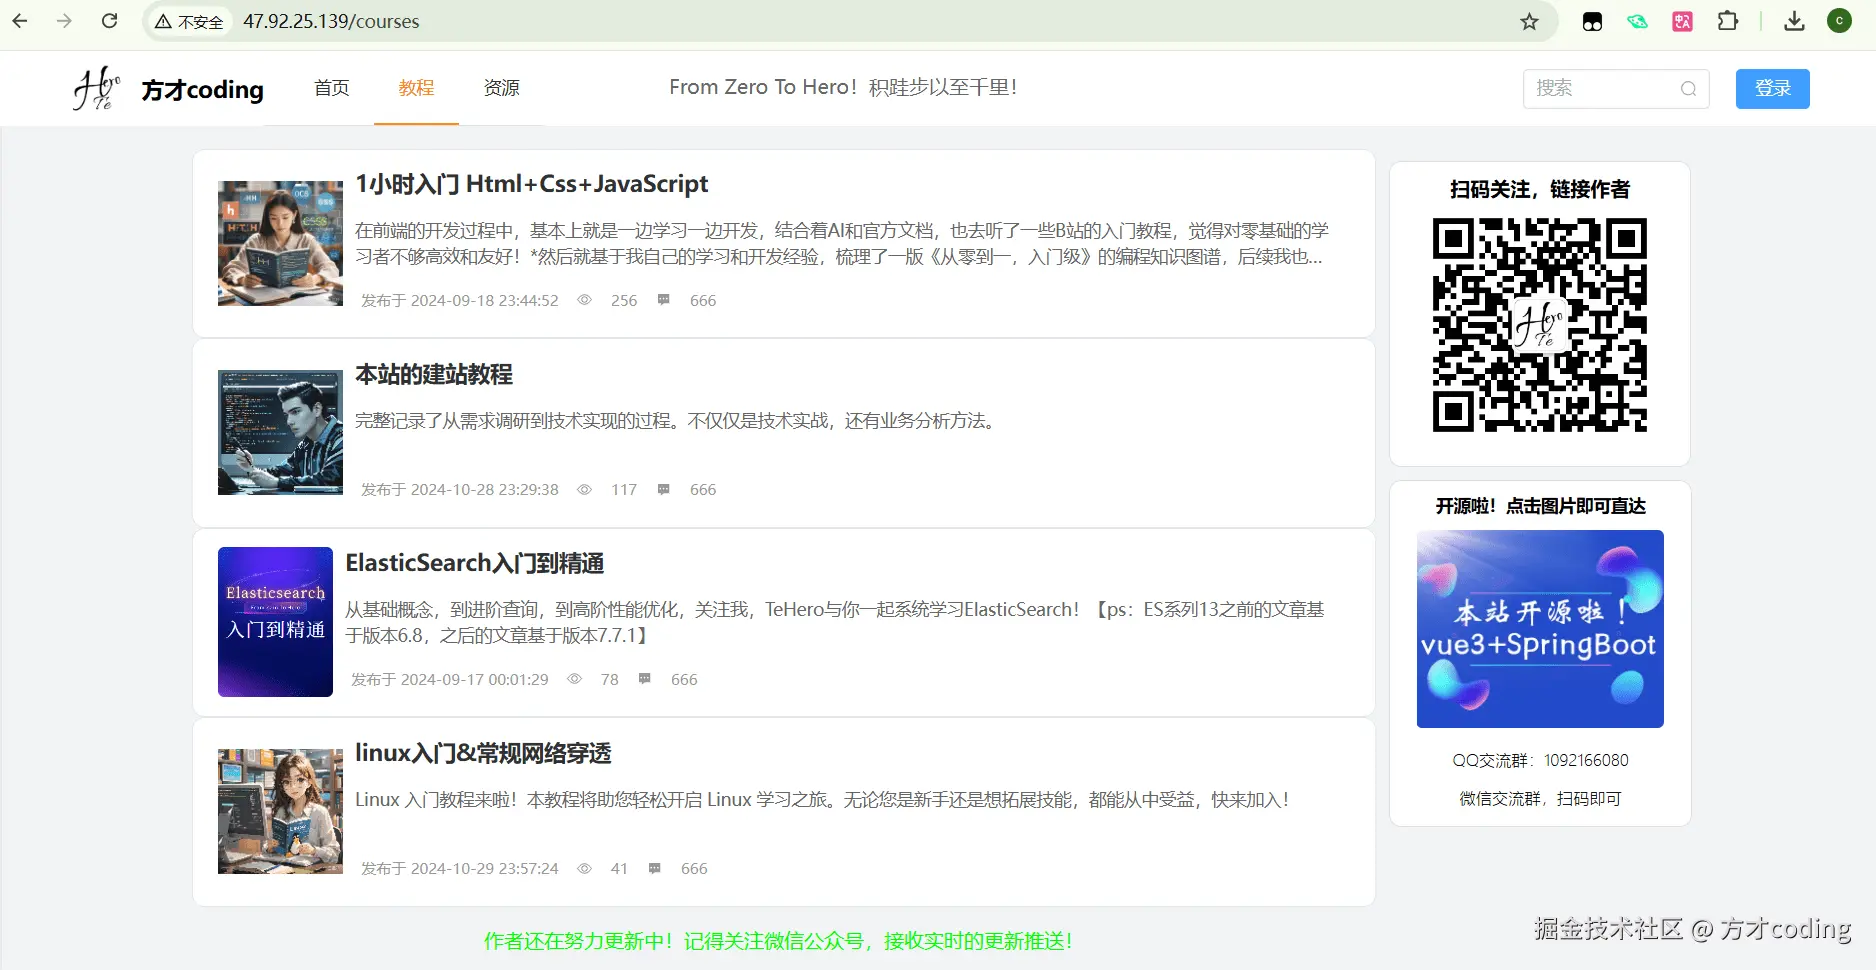
Task: Click the comment icon on linux course
Action: click(x=655, y=868)
